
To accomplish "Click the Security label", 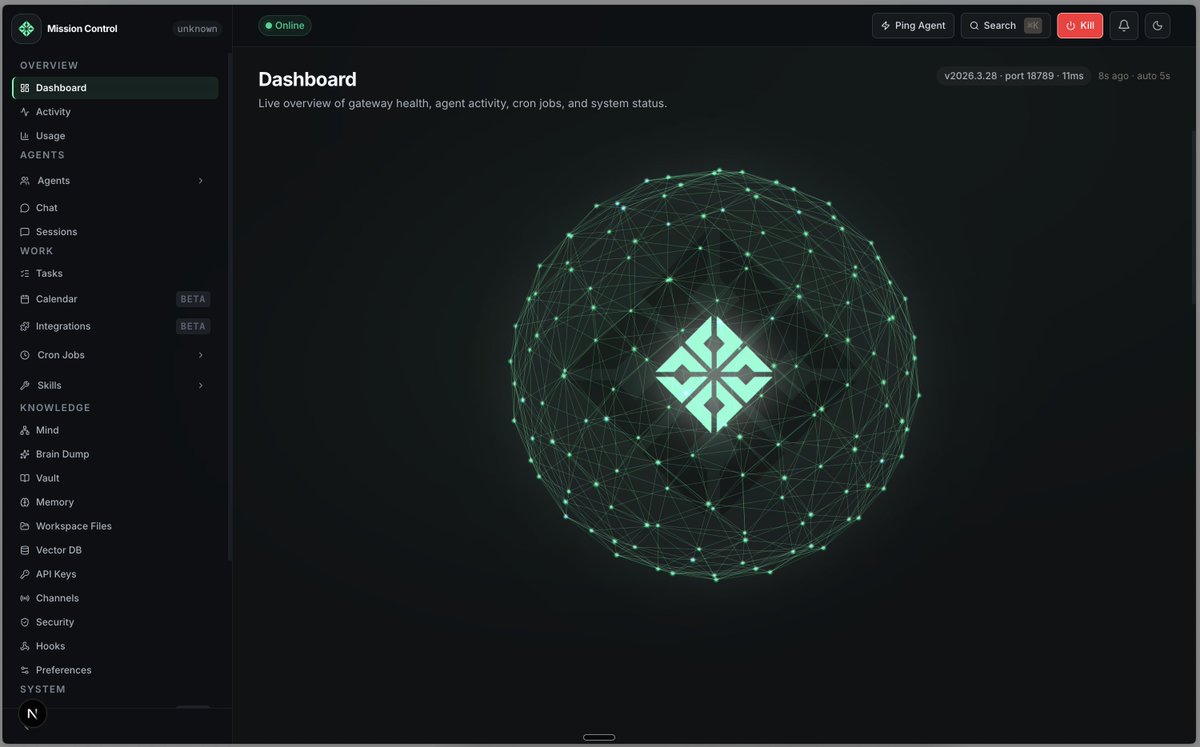I will 55,622.
